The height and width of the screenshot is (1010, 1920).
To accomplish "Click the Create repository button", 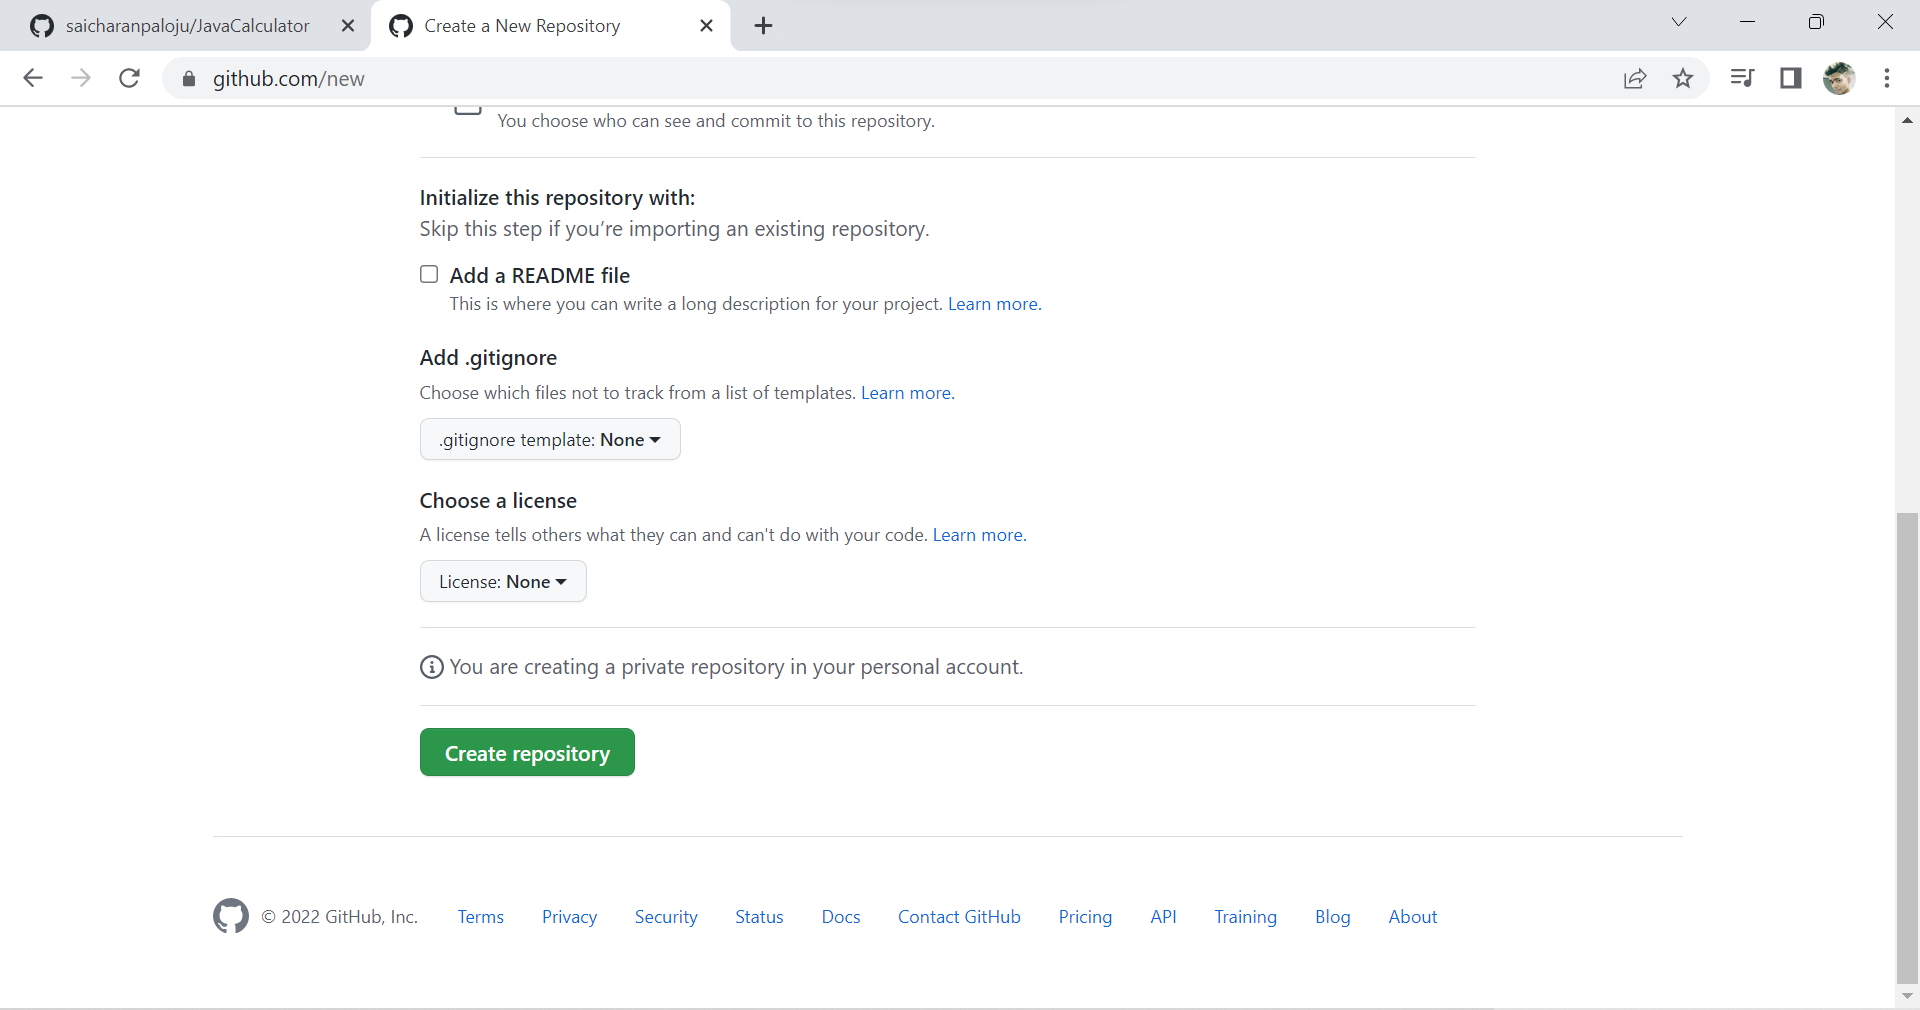I will click(x=527, y=753).
